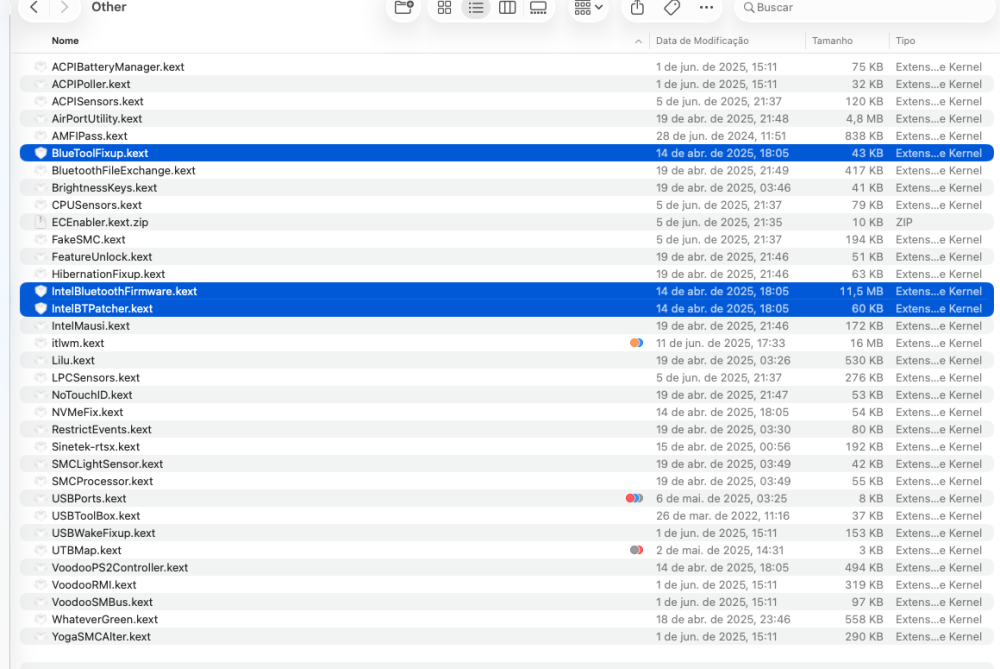Click the 11,5 MB size value

(x=861, y=291)
